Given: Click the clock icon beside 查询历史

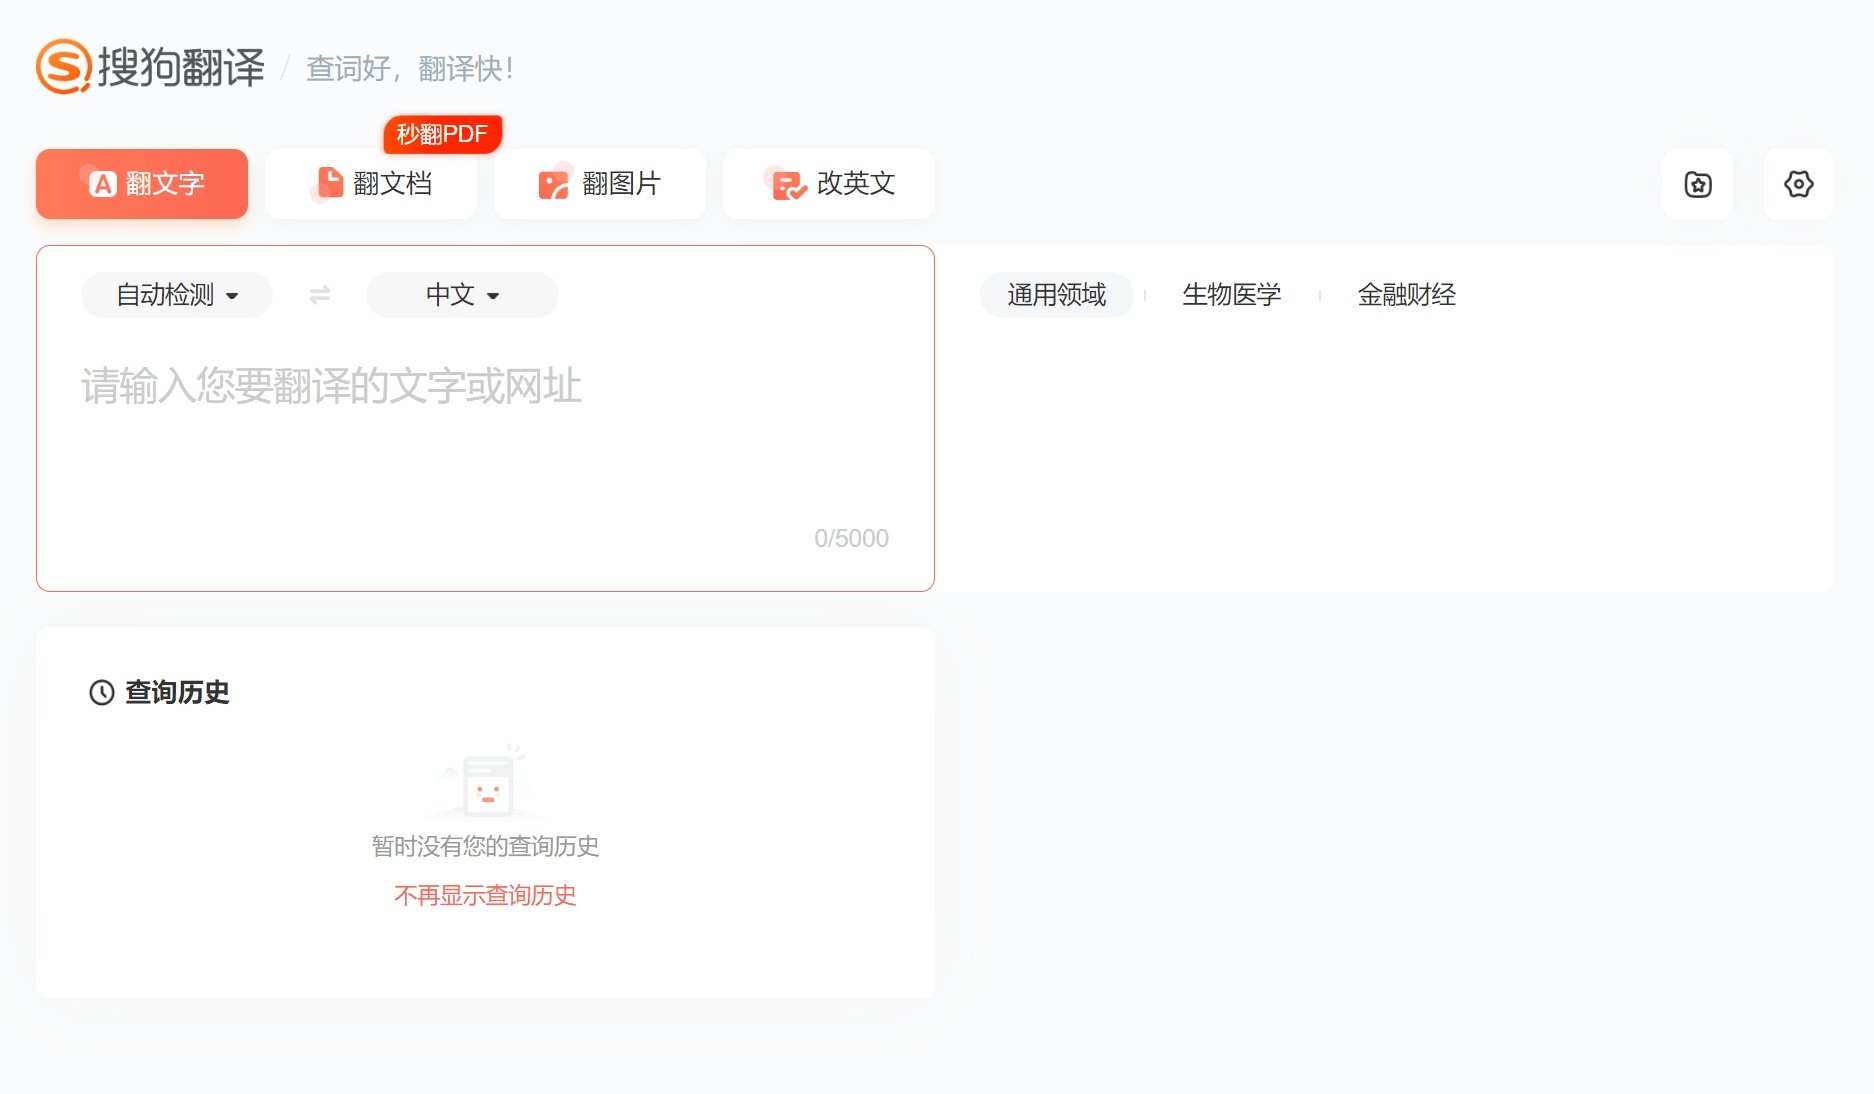Looking at the screenshot, I should [101, 693].
